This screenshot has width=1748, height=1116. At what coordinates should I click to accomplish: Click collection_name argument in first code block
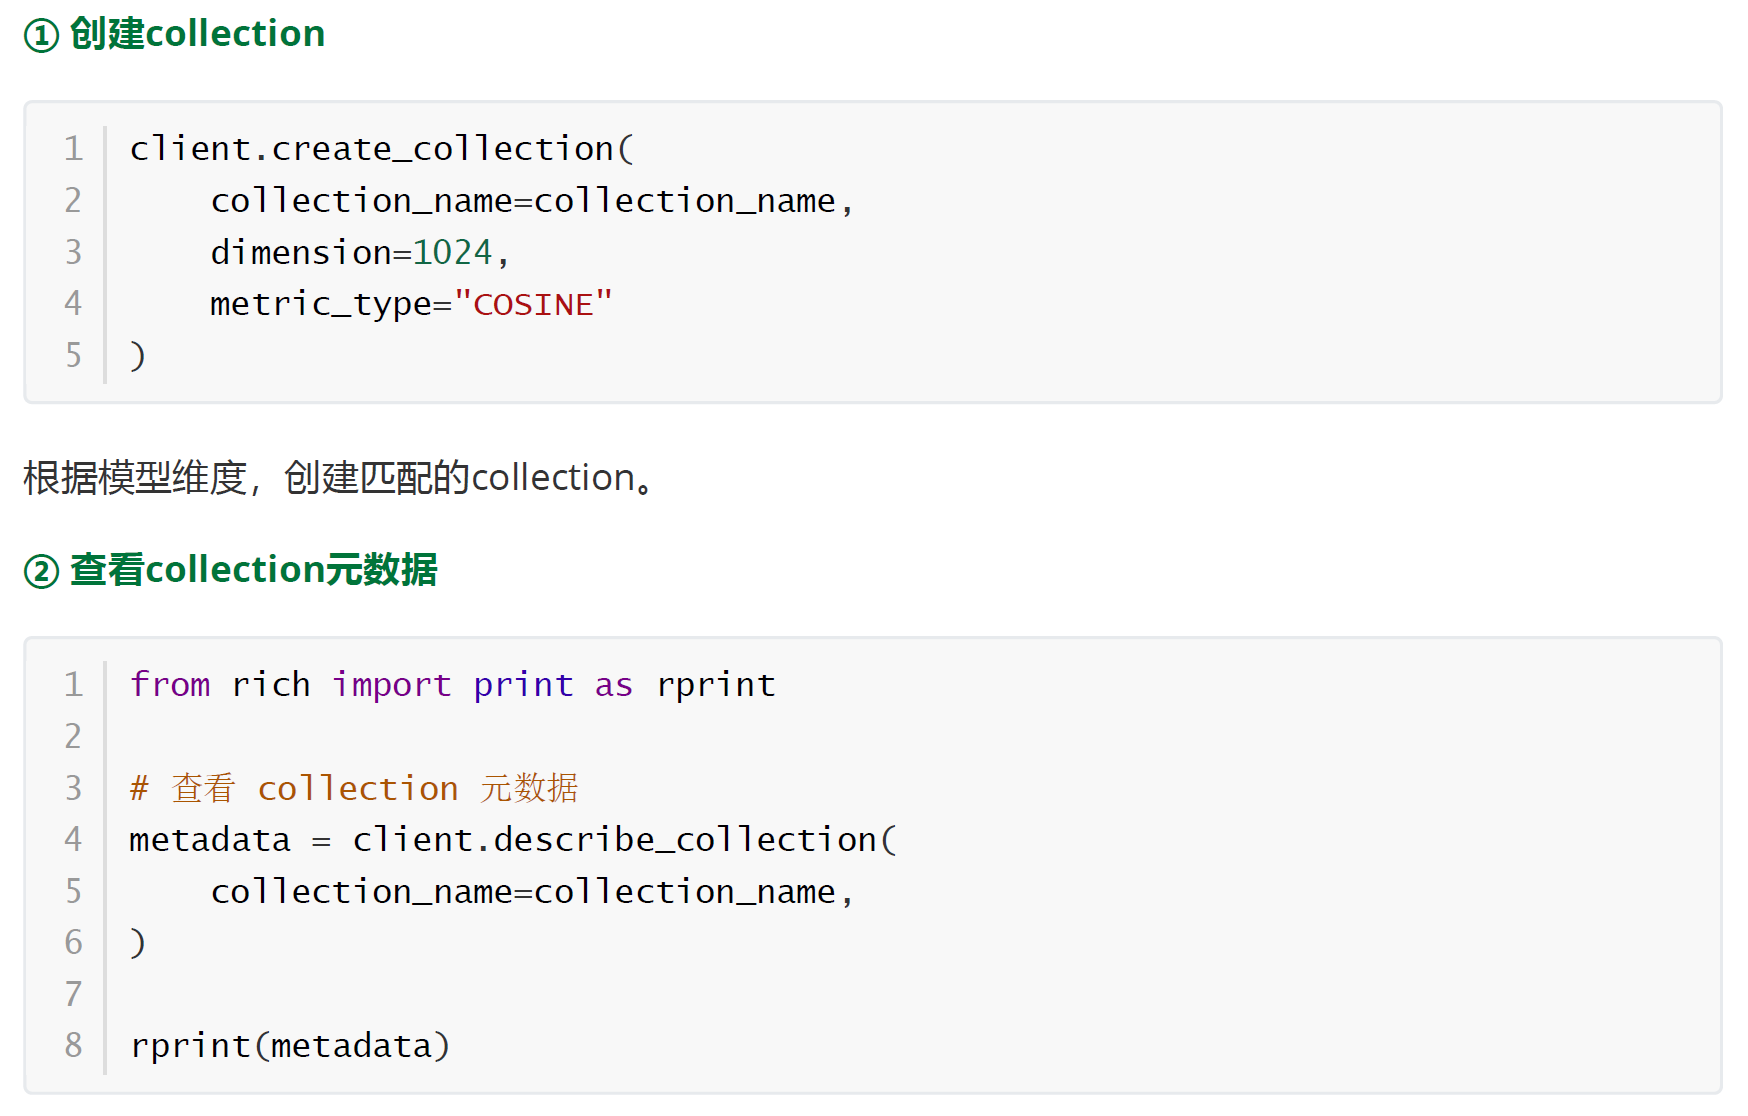[532, 201]
